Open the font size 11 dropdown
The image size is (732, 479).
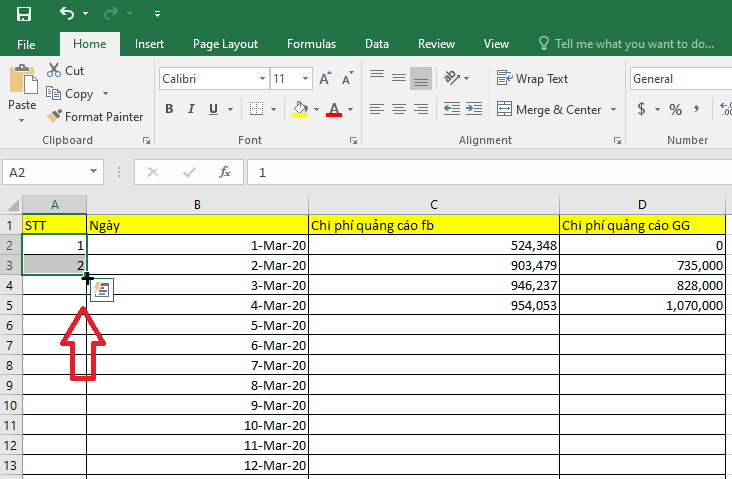305,78
